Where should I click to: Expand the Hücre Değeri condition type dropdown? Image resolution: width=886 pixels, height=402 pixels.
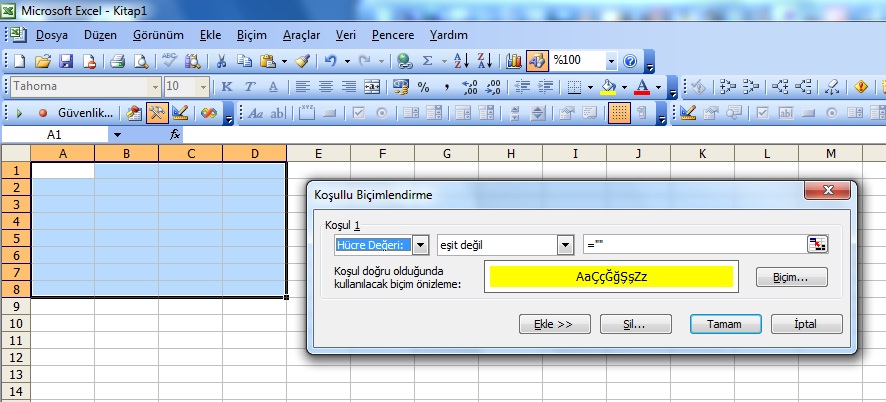click(421, 245)
